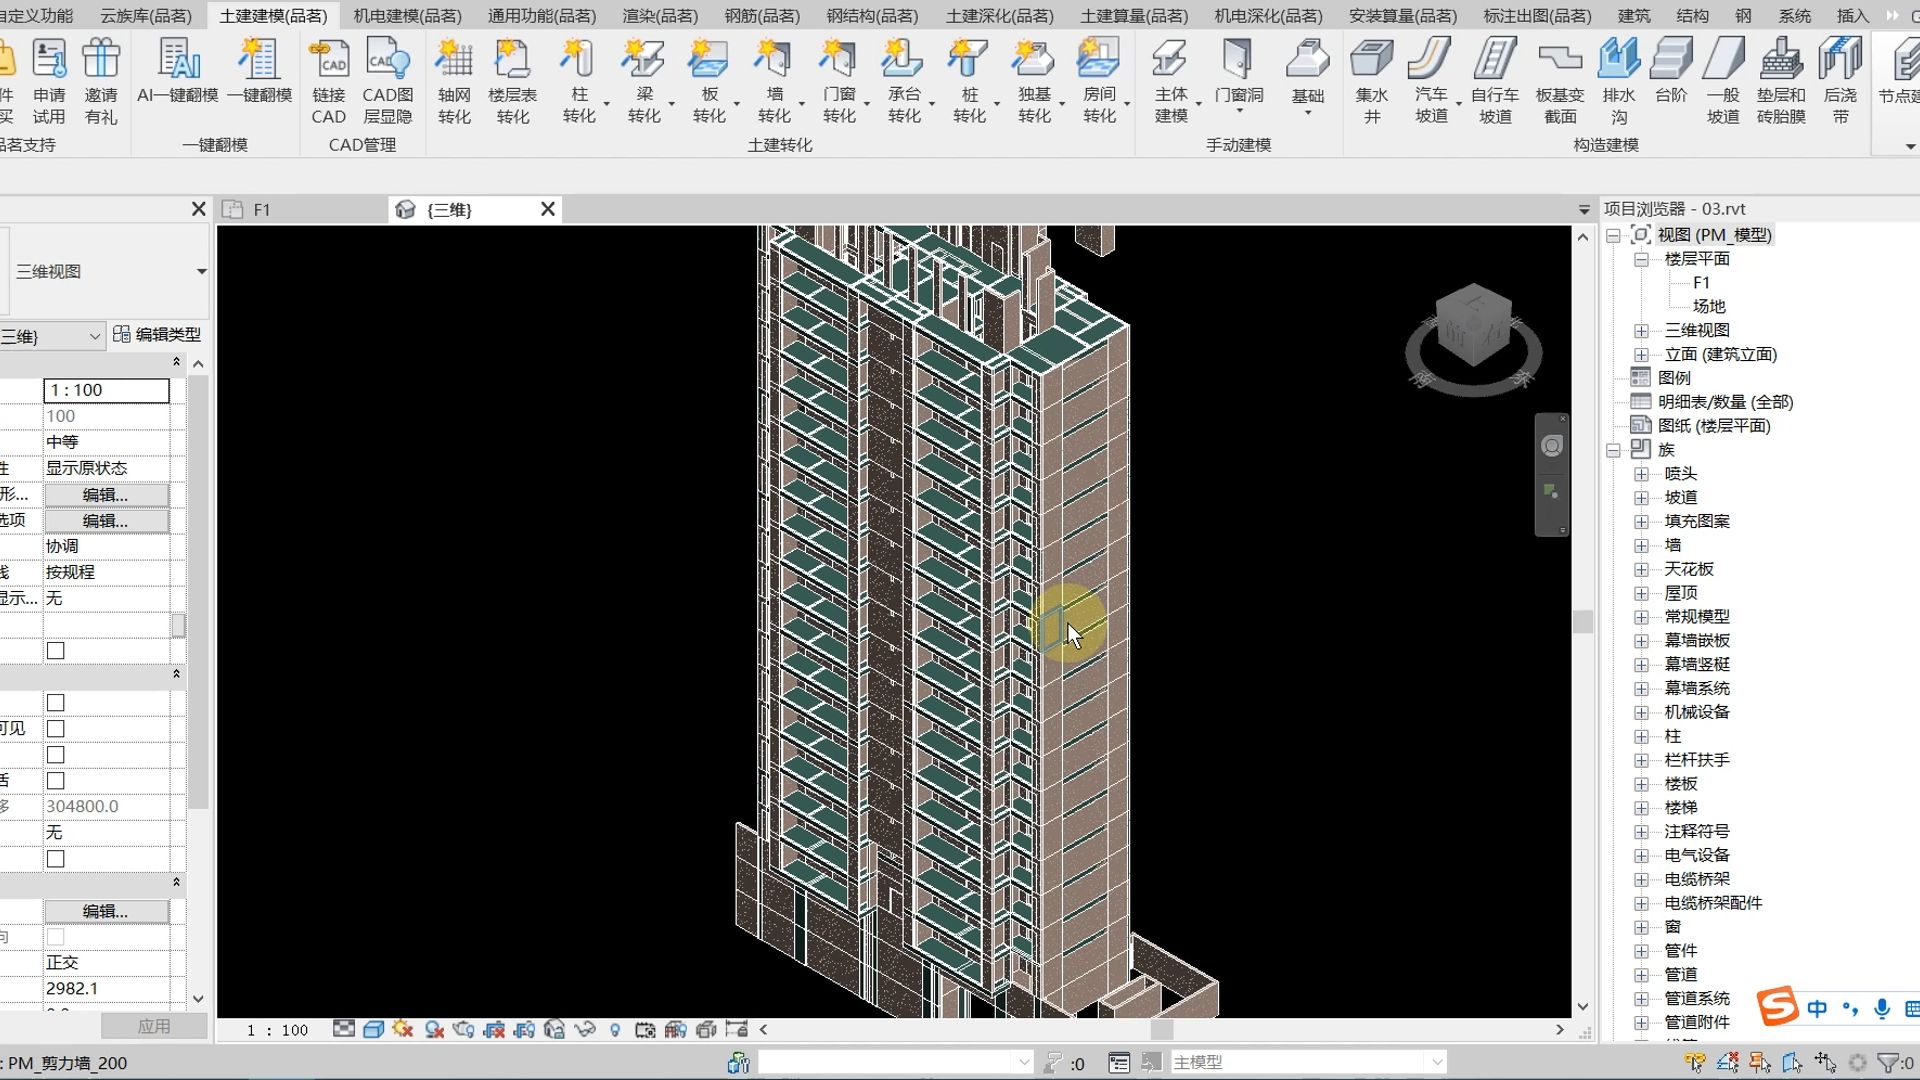Switch to the 机电建模(品茗) ribbon tab
The width and height of the screenshot is (1920, 1080).
point(407,16)
